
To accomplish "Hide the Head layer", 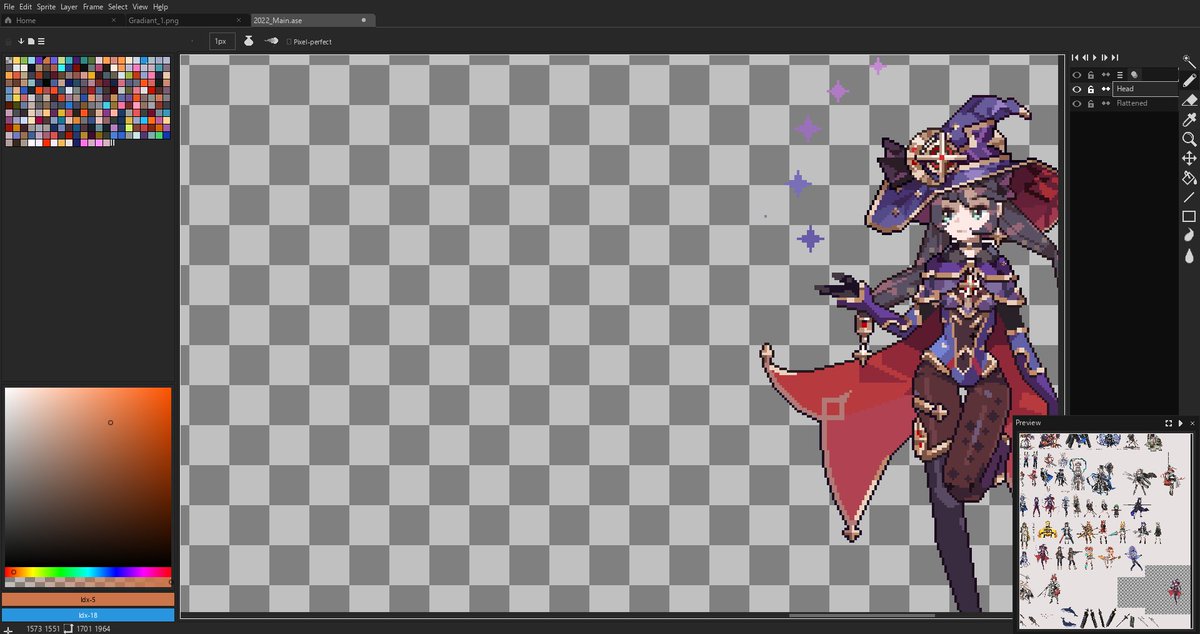I will [1077, 89].
